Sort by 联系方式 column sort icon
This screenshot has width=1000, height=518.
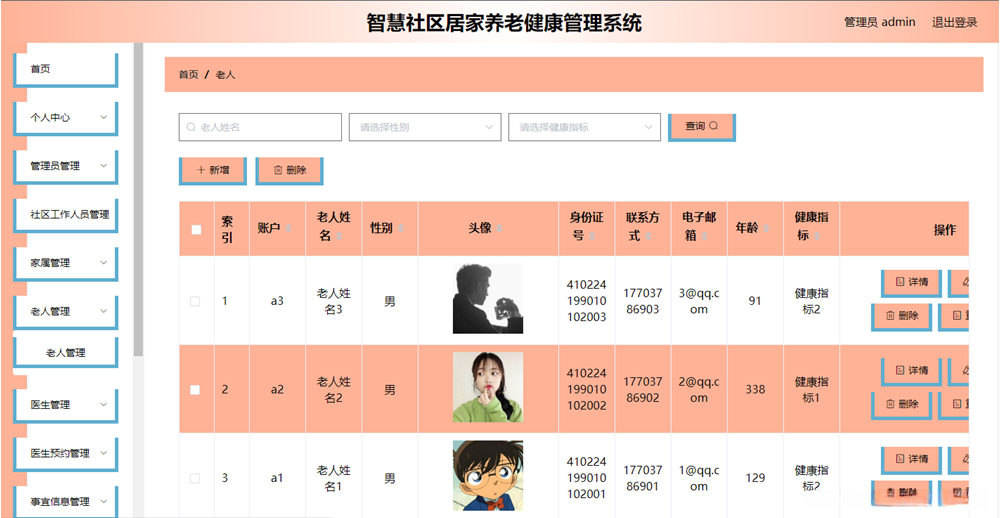[x=648, y=236]
